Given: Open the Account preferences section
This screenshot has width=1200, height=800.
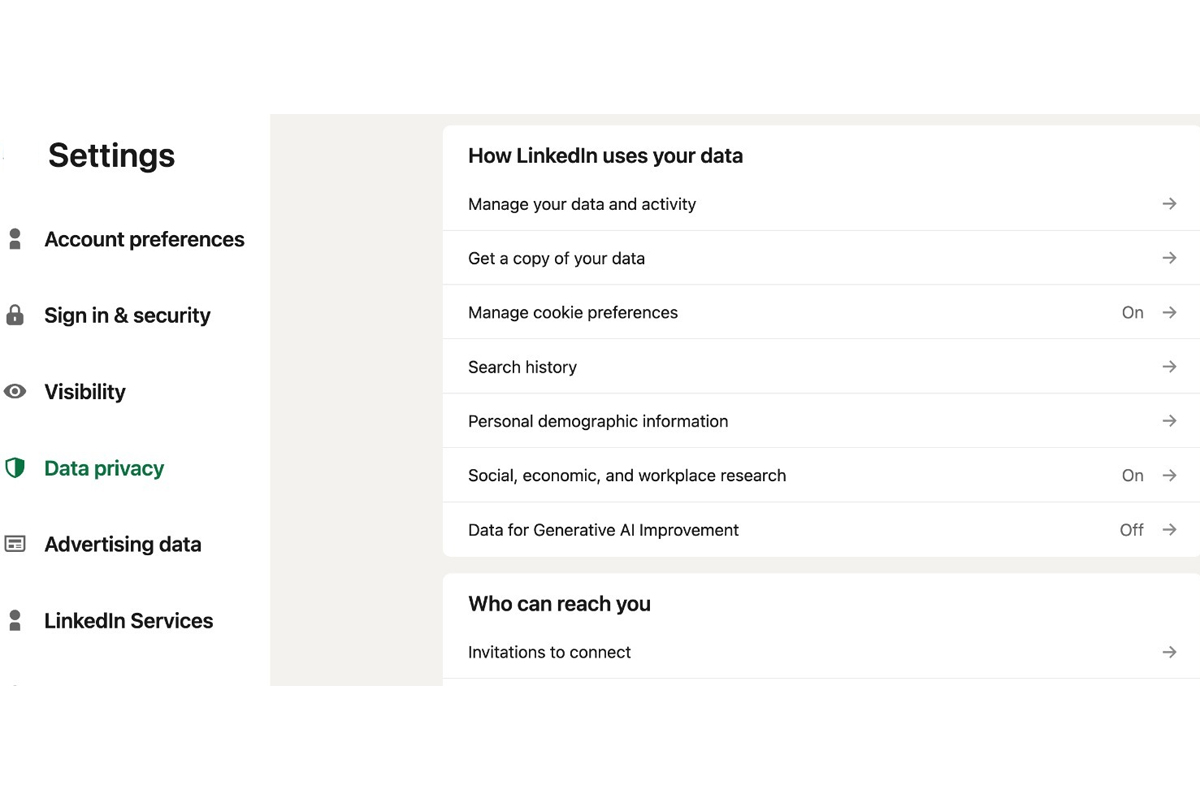Looking at the screenshot, I should coord(144,239).
